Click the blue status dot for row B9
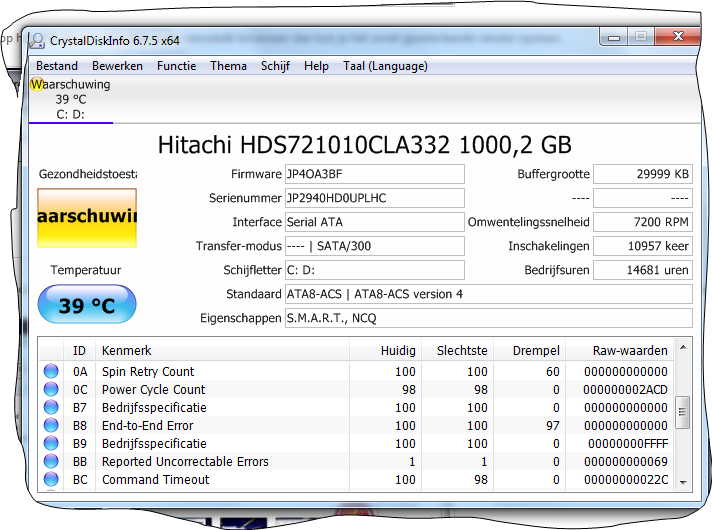 pyautogui.click(x=51, y=443)
